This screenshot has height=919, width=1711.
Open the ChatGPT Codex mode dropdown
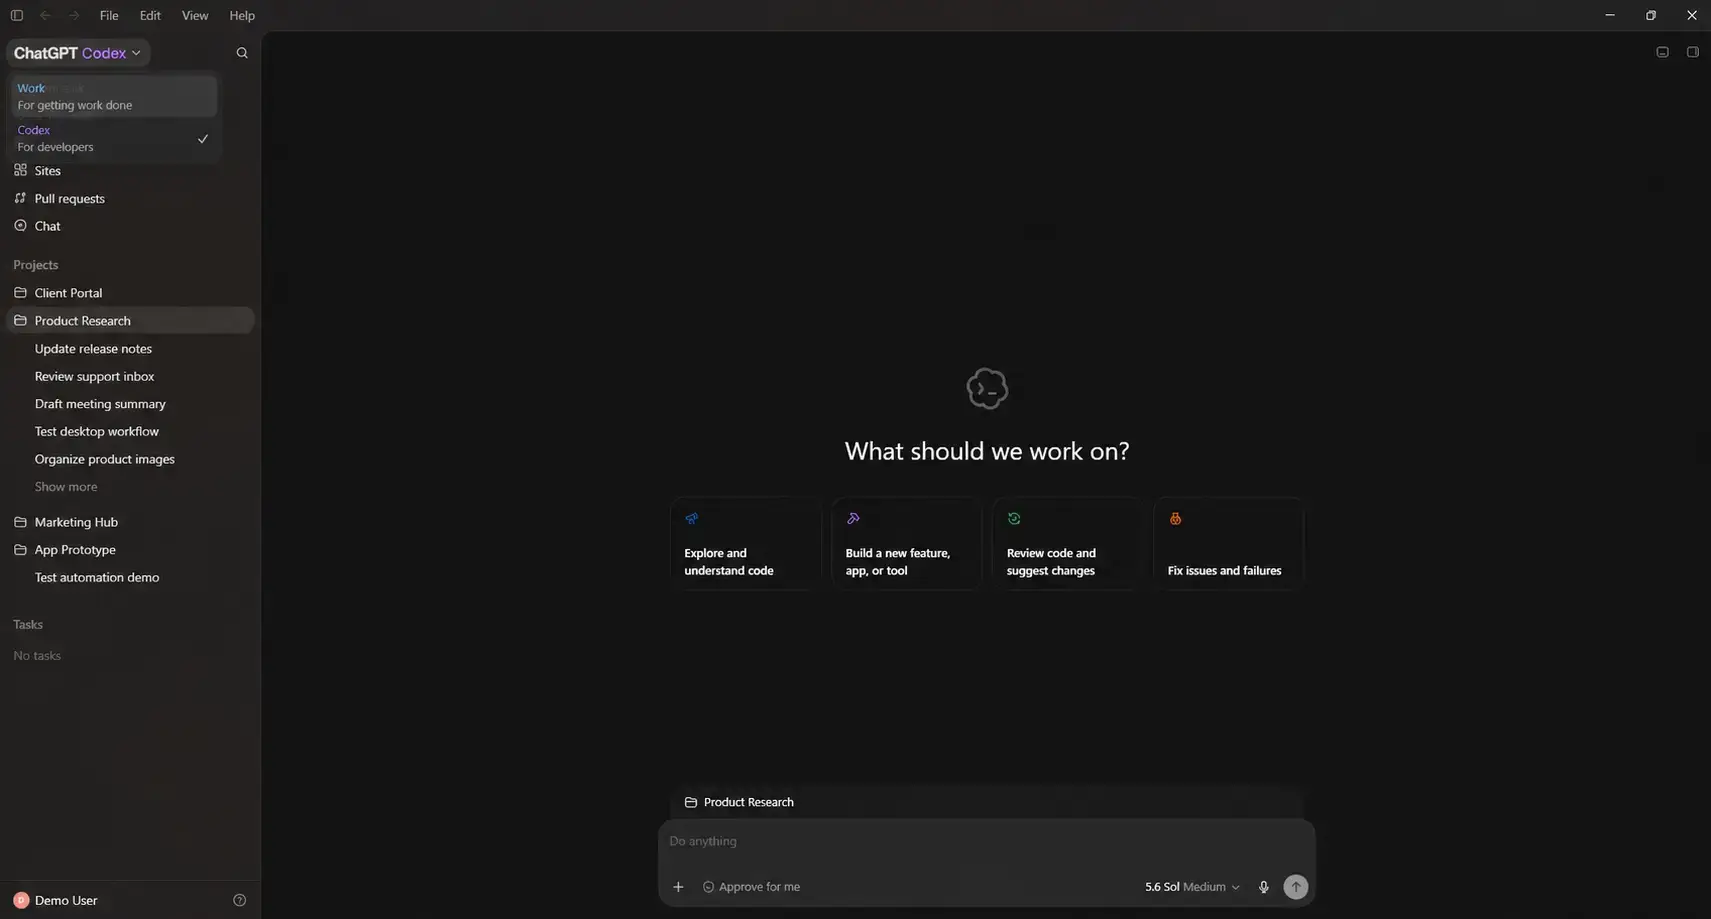click(78, 53)
